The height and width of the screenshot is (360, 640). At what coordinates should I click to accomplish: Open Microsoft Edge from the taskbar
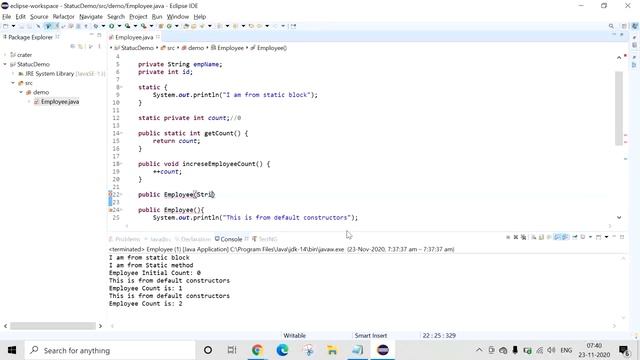[282, 350]
